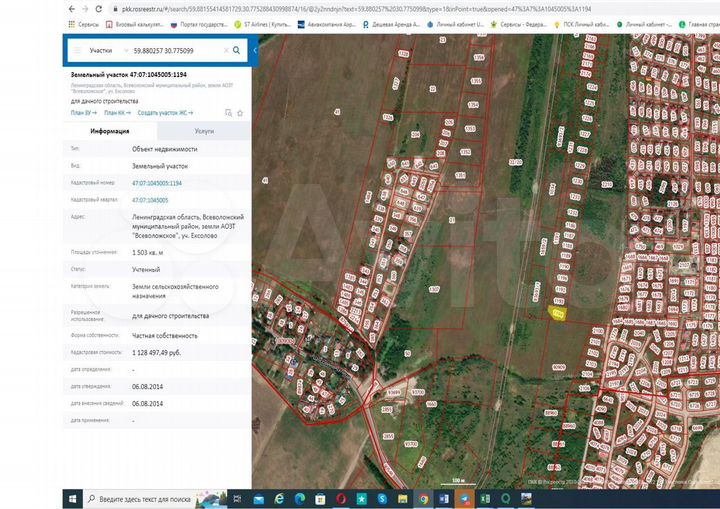Click the search magnifier icon

click(236, 49)
